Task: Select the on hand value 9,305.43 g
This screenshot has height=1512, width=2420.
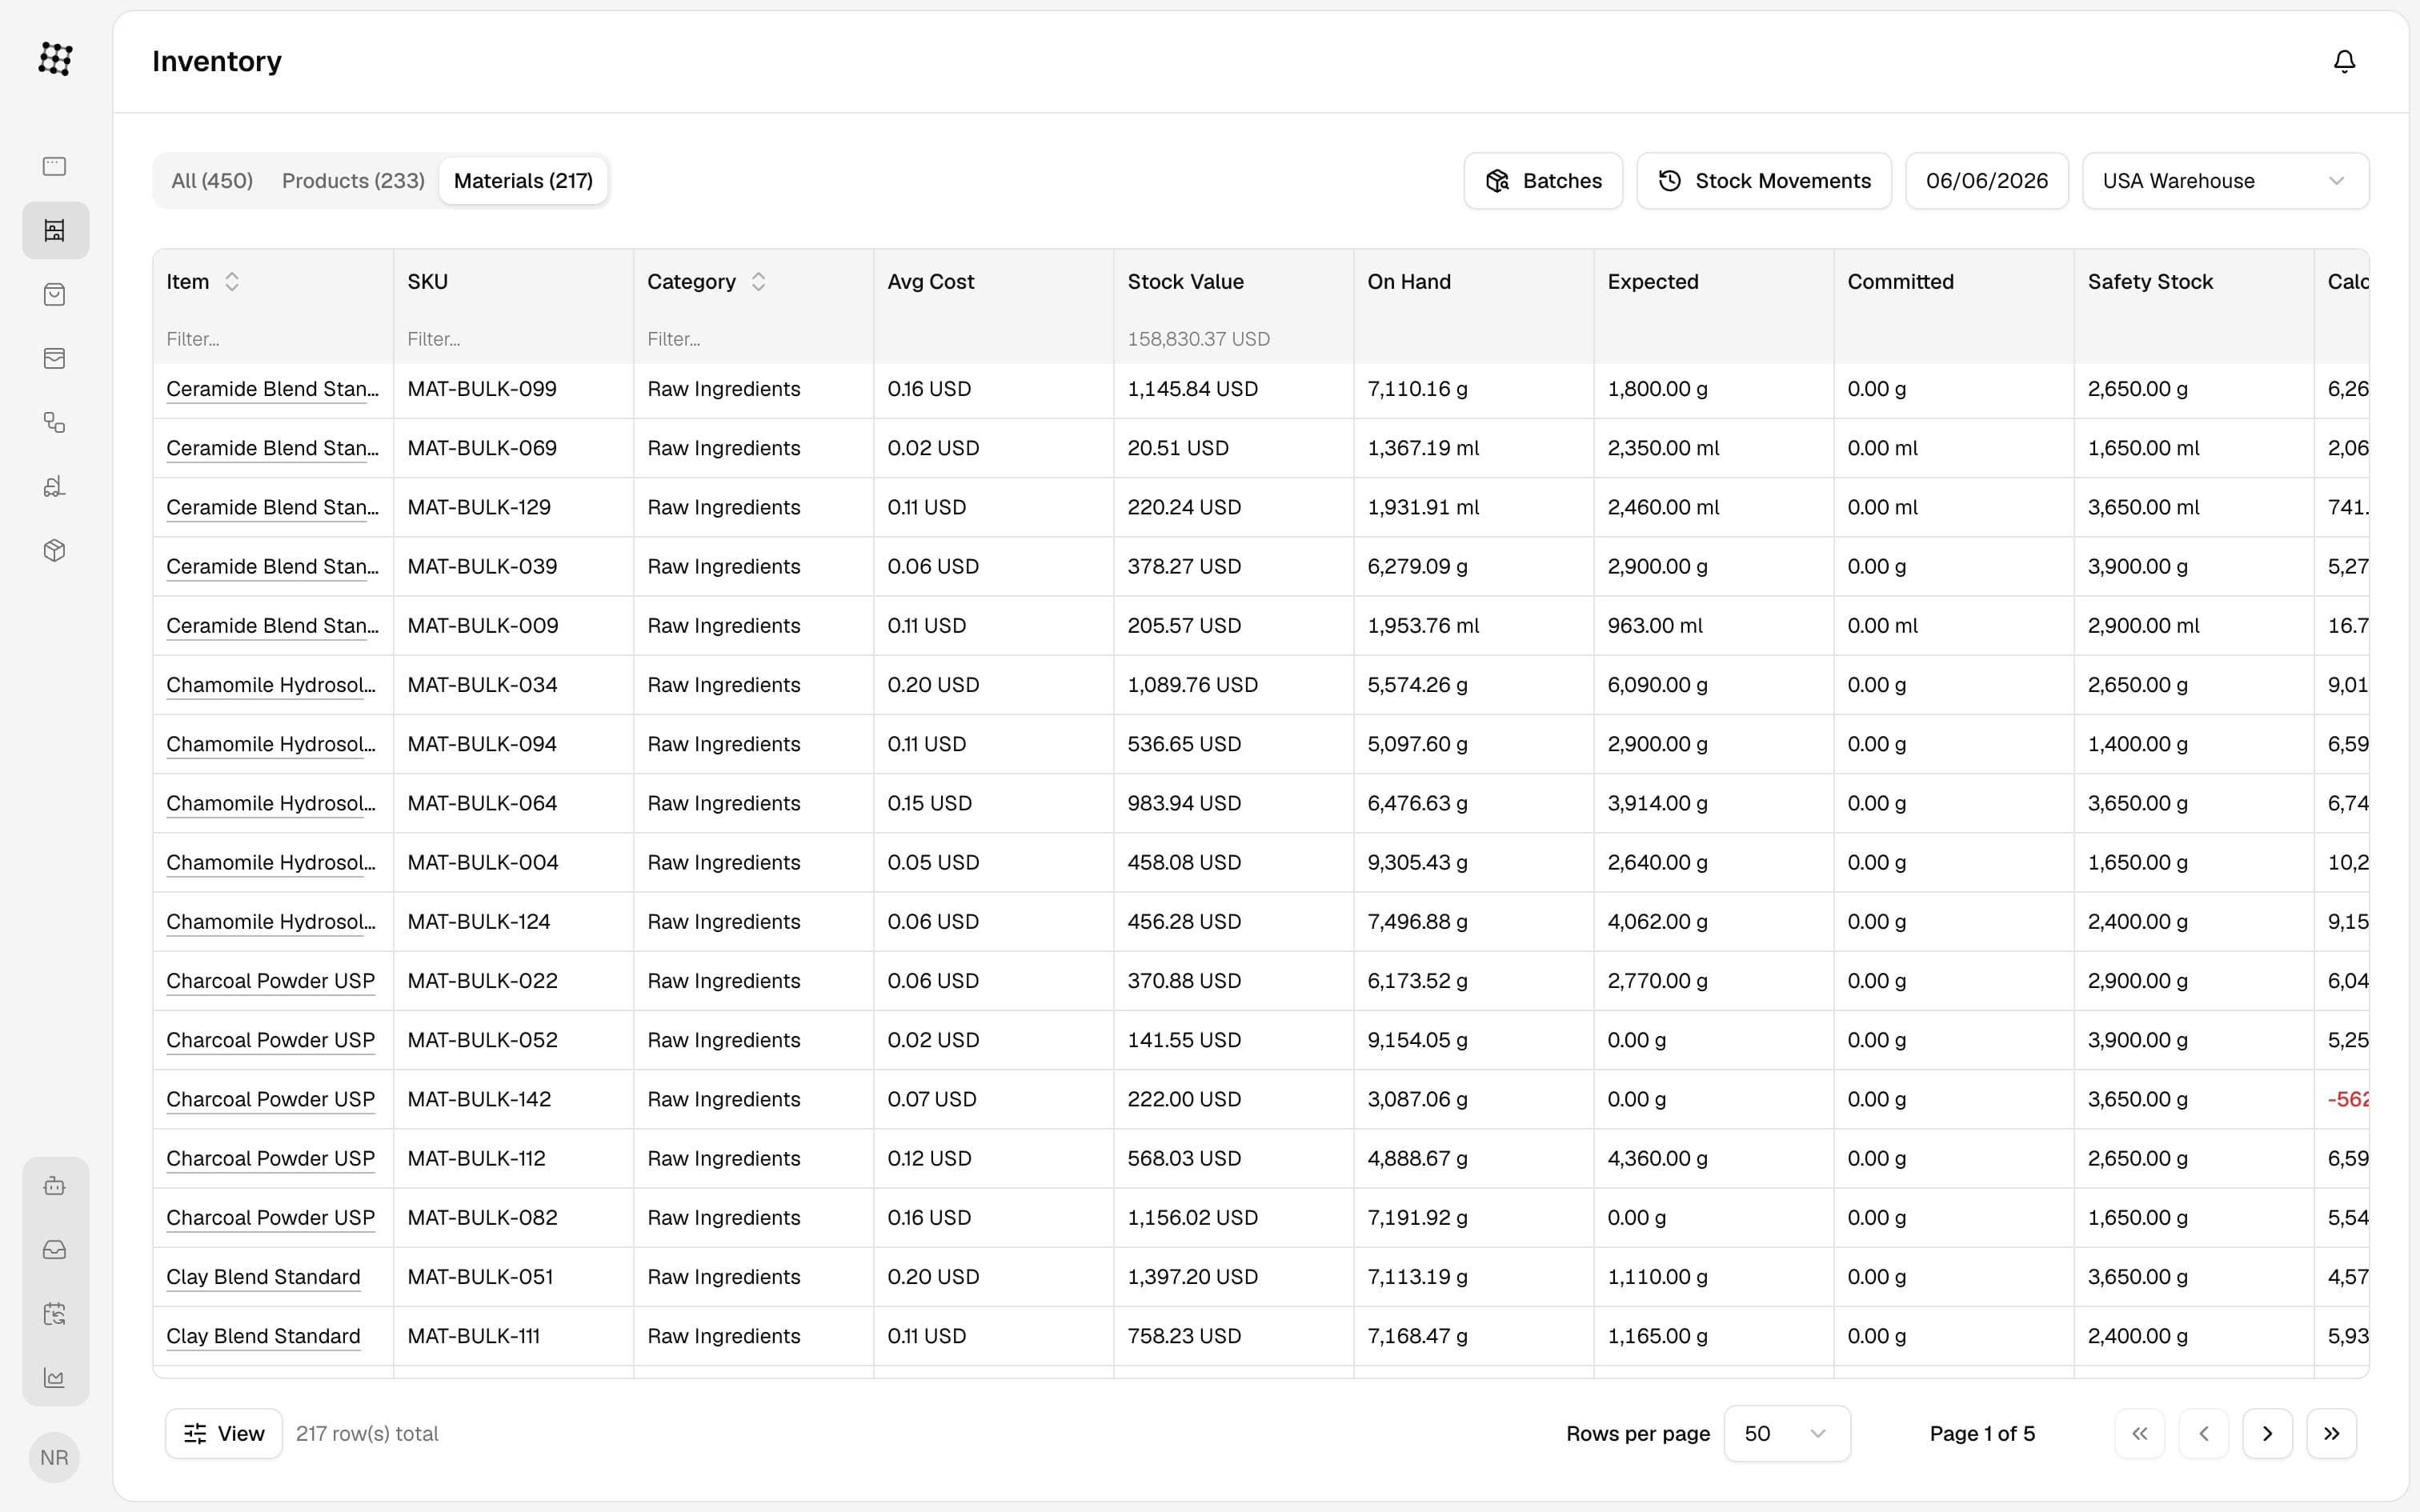Action: 1417,863
